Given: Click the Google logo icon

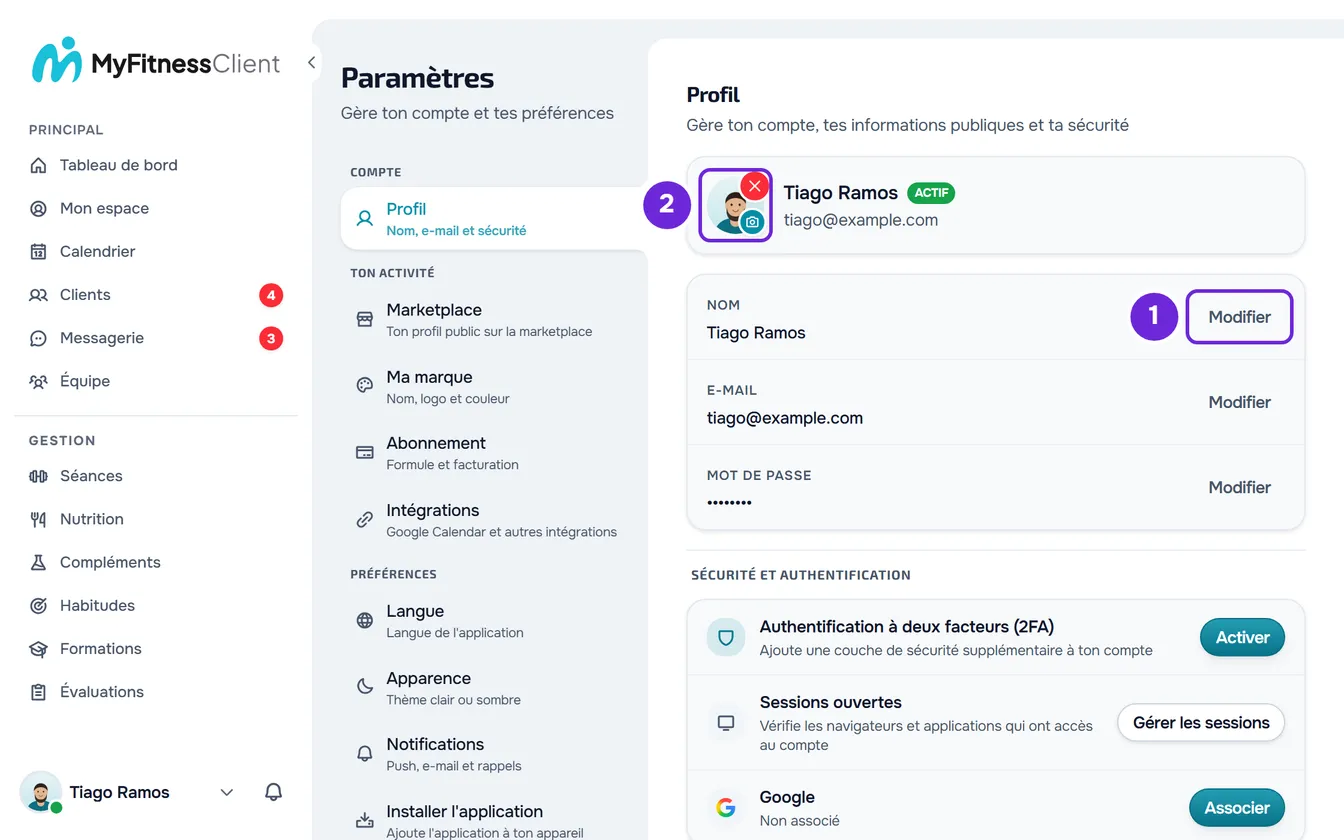Looking at the screenshot, I should coord(726,808).
